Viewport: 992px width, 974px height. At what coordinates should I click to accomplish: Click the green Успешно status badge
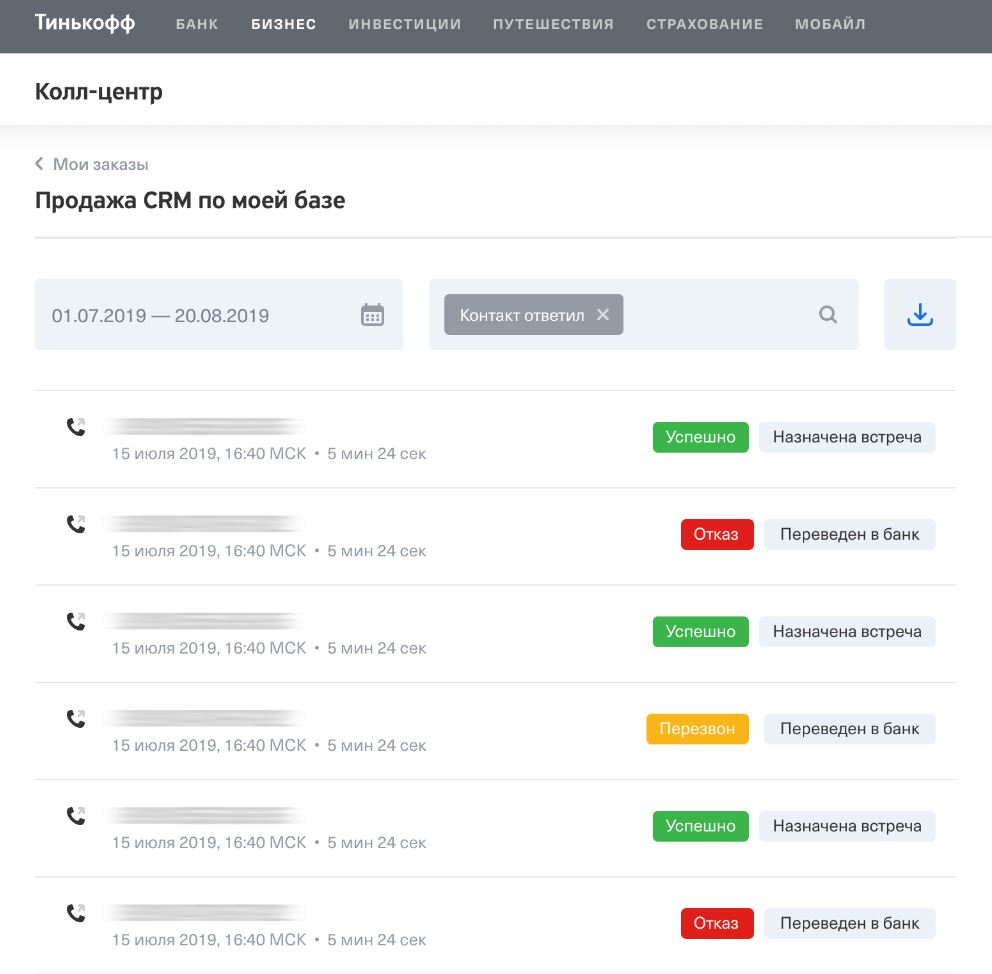[700, 436]
